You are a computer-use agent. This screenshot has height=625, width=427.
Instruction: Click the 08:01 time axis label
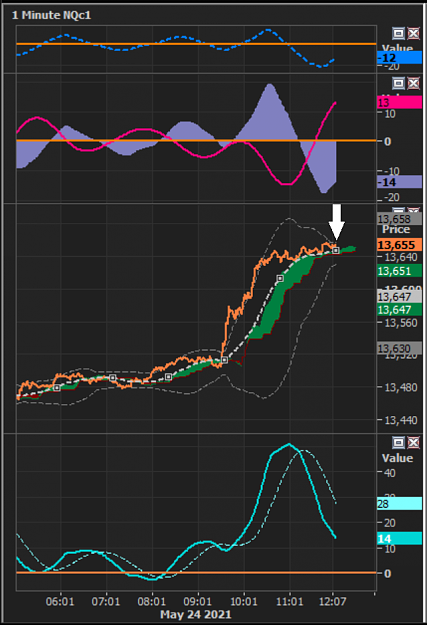point(152,601)
